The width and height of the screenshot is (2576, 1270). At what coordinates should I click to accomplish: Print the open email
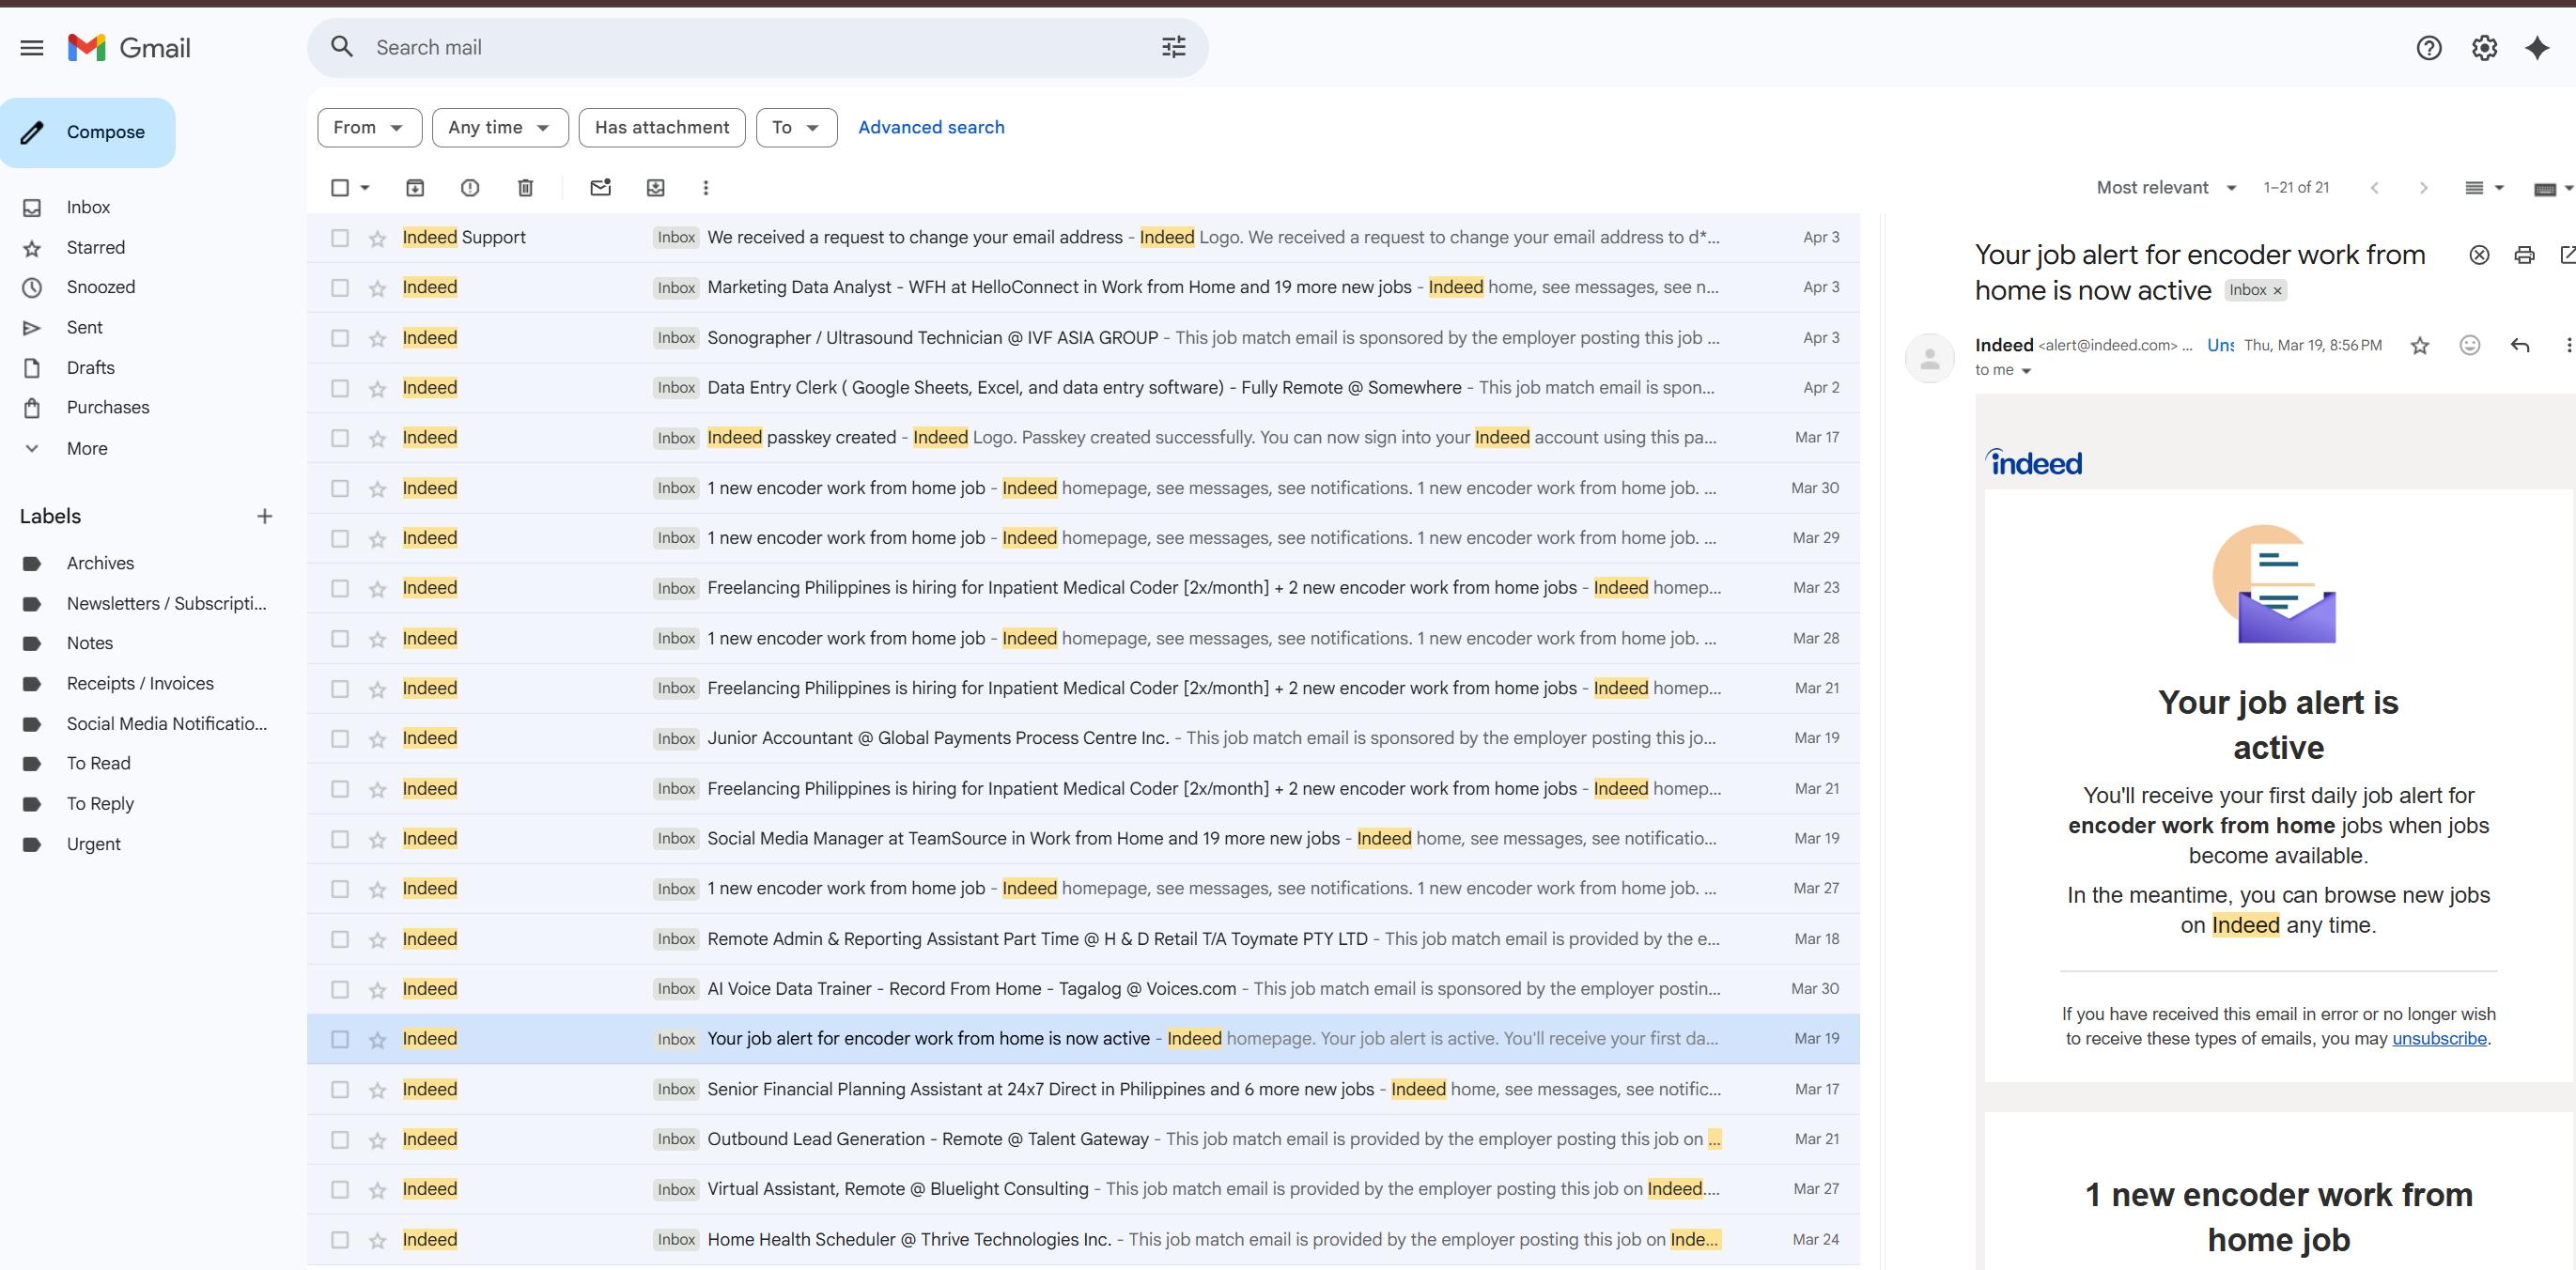[2523, 255]
